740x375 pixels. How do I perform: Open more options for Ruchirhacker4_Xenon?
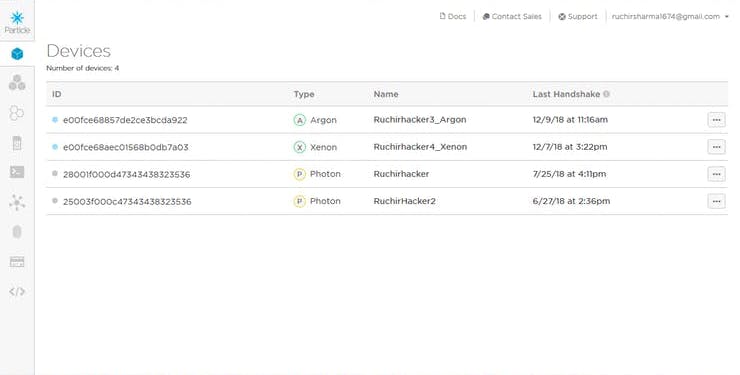(x=716, y=147)
